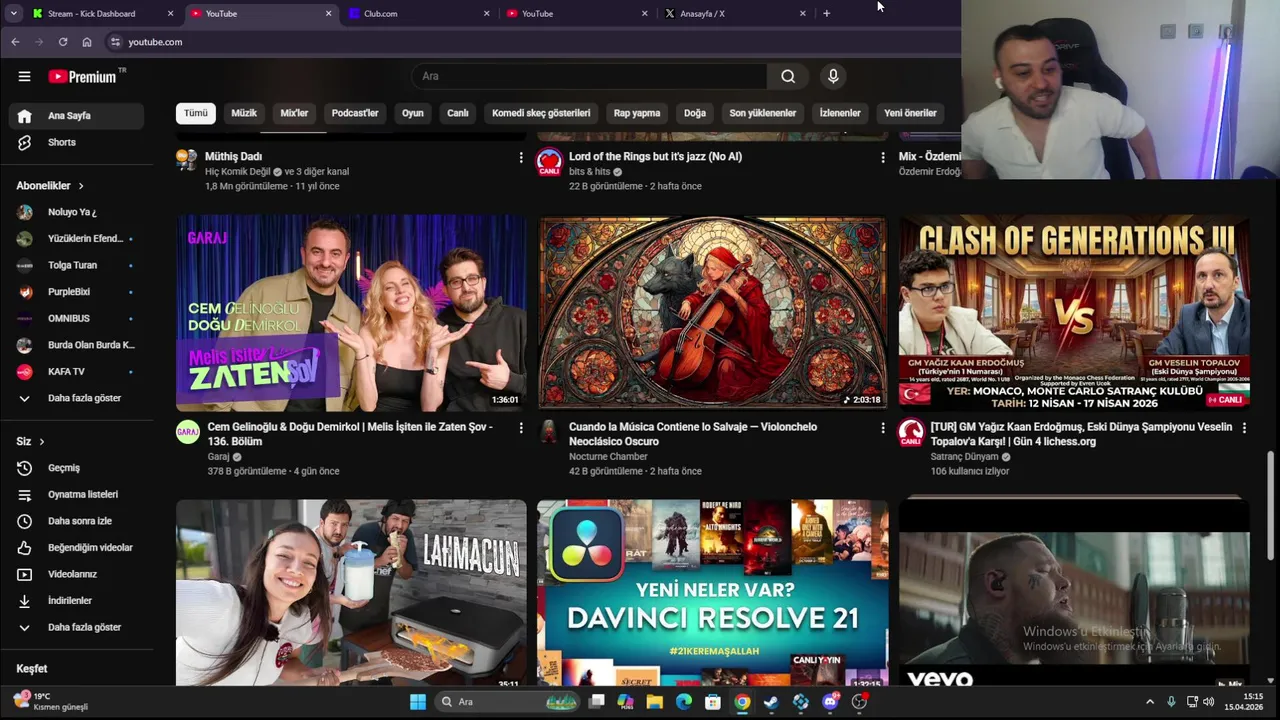Viewport: 1280px width, 720px height.
Task: Switch to Anasayfa / X tab
Action: pos(736,14)
